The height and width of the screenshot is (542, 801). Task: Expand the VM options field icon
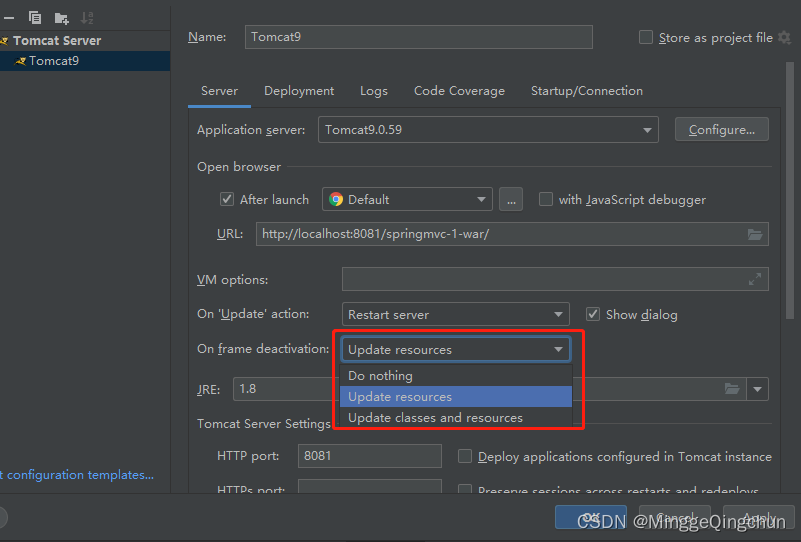point(755,279)
